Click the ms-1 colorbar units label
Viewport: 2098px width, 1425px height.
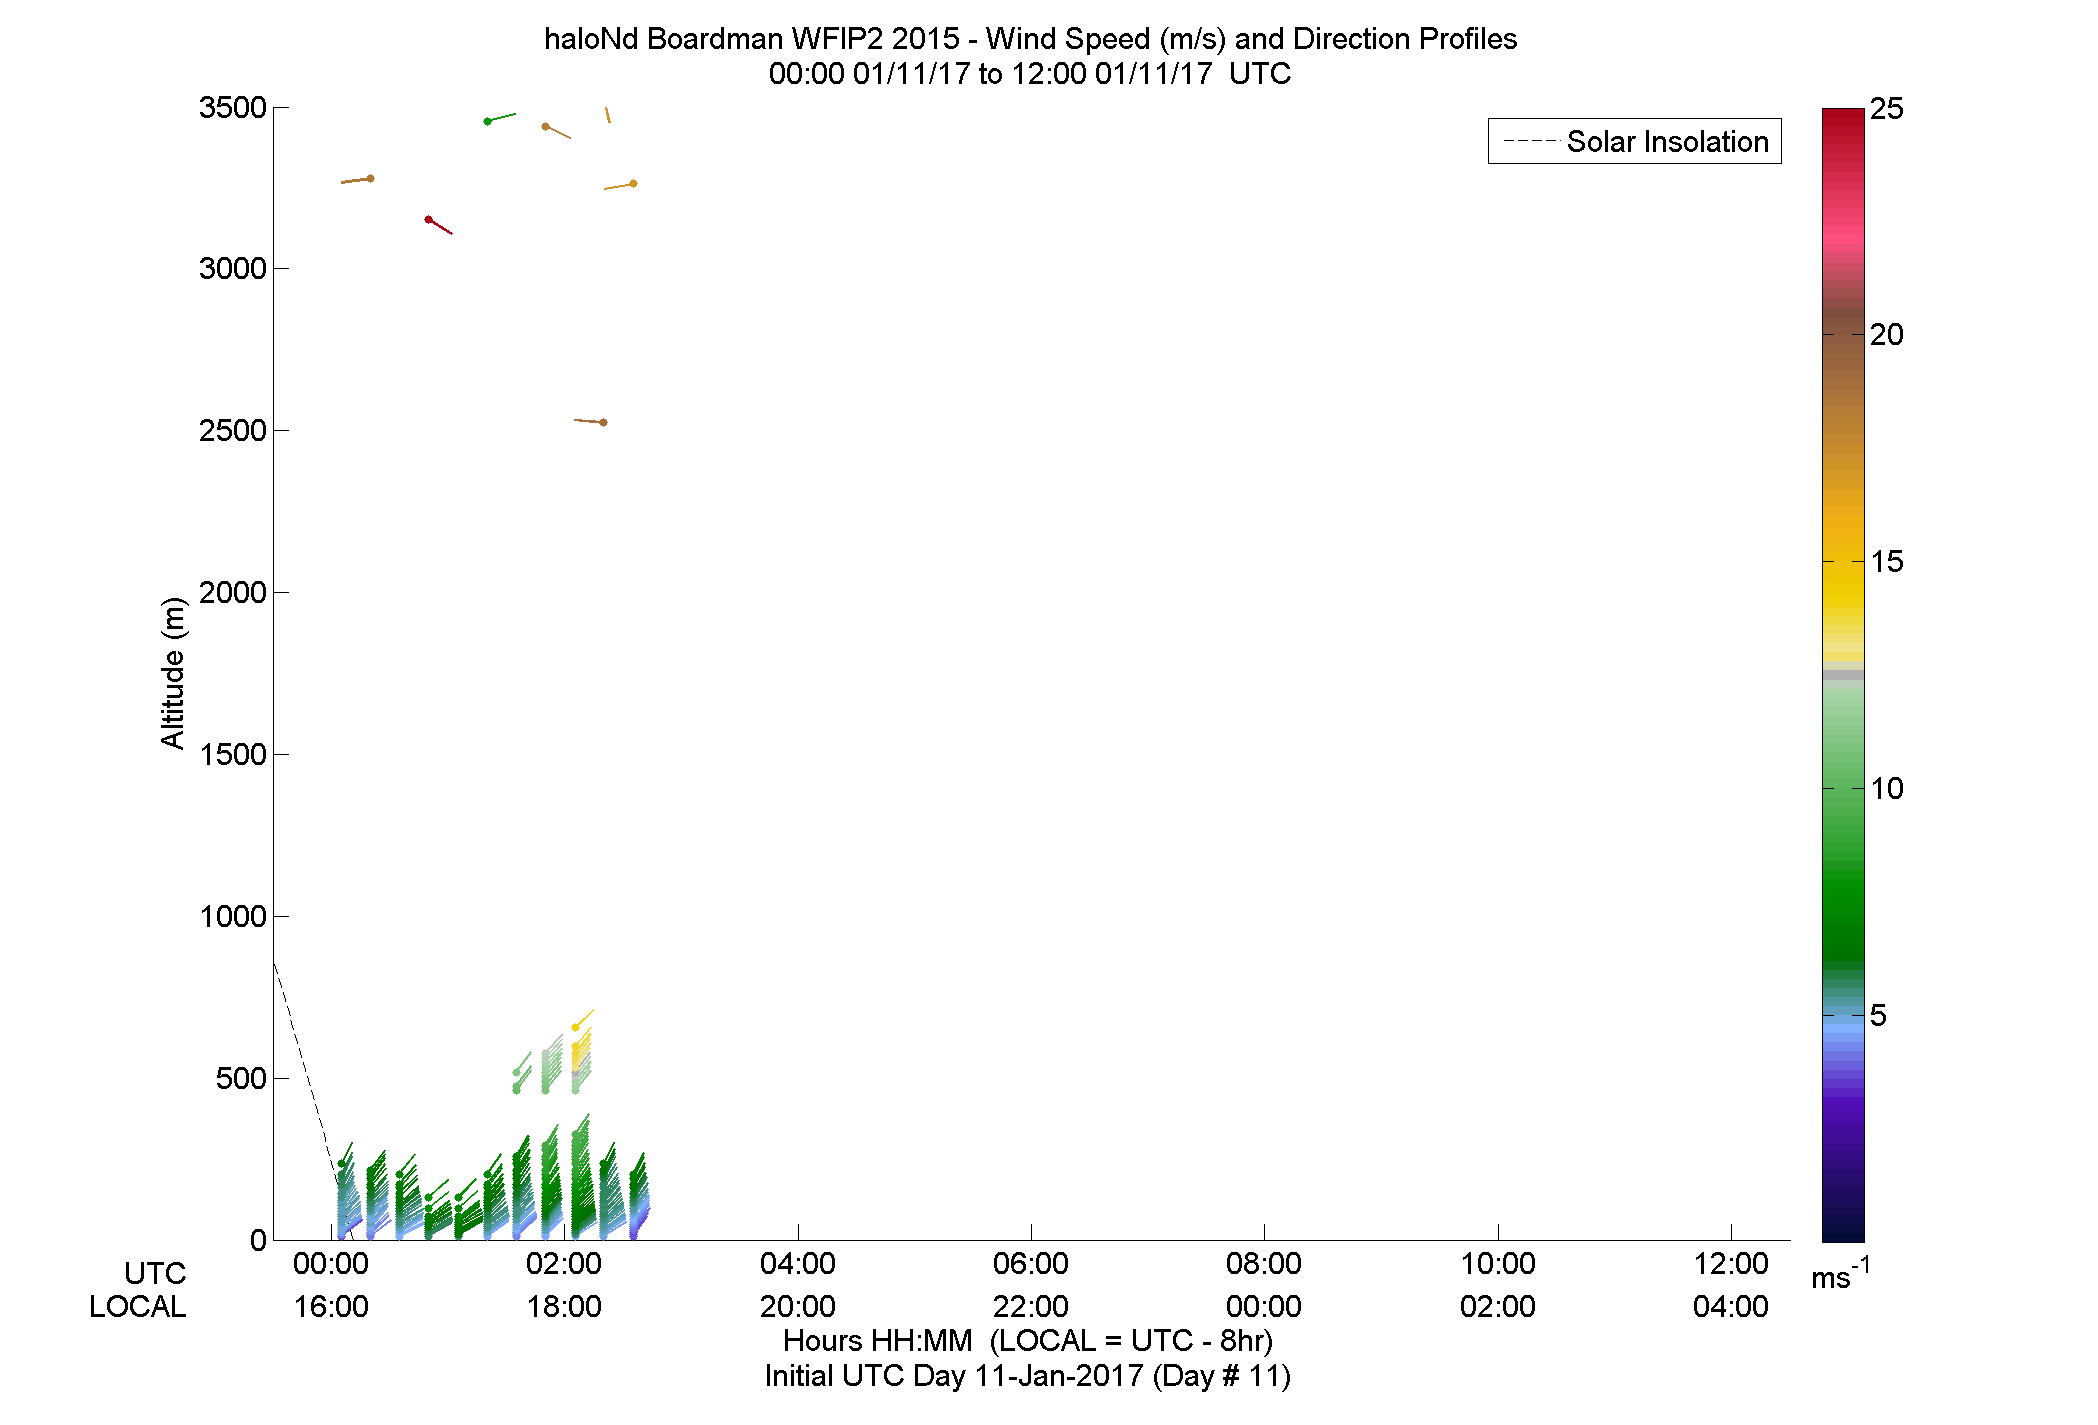coord(1840,1274)
